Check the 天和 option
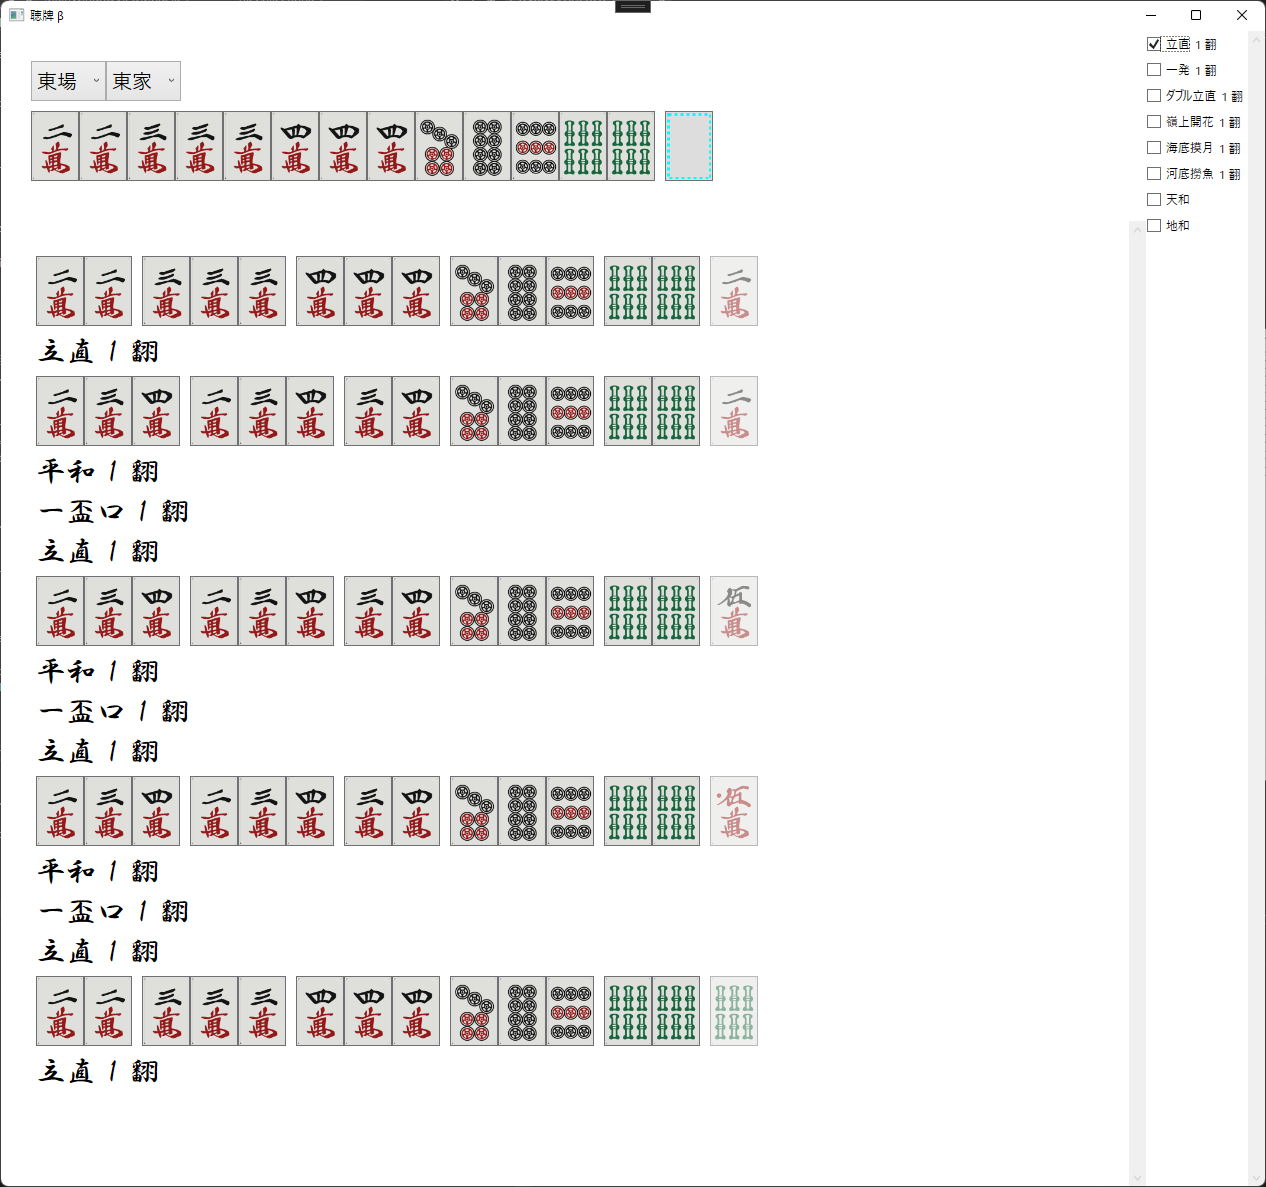 (1154, 199)
